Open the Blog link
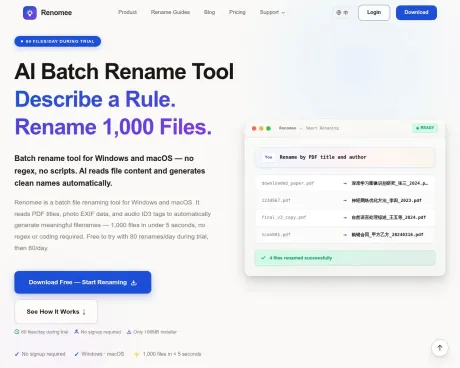Viewport: 460px width, 368px height. [209, 12]
